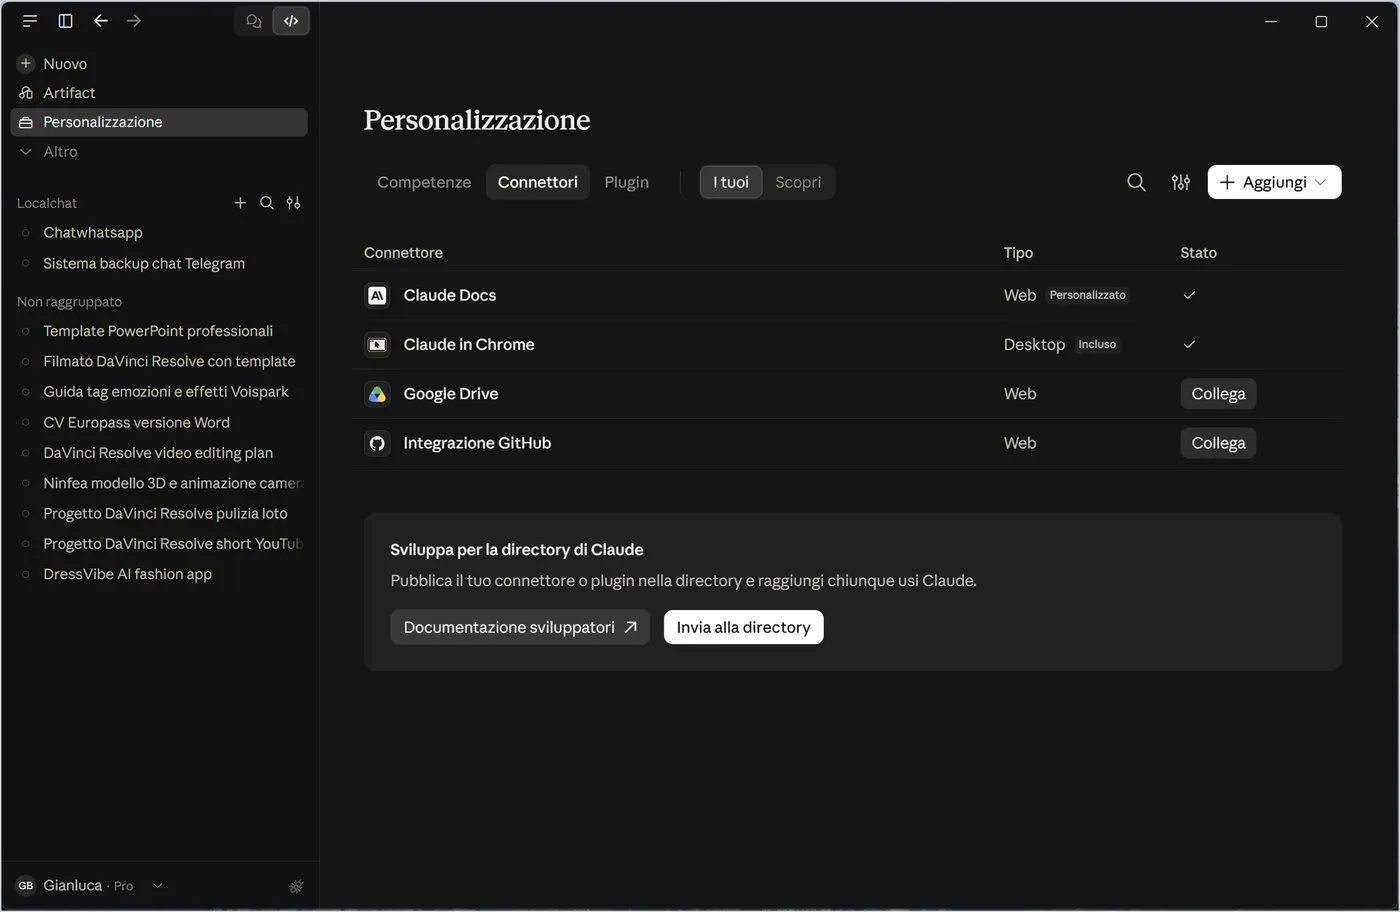
Task: Click the Claude in Chrome icon
Action: point(377,344)
